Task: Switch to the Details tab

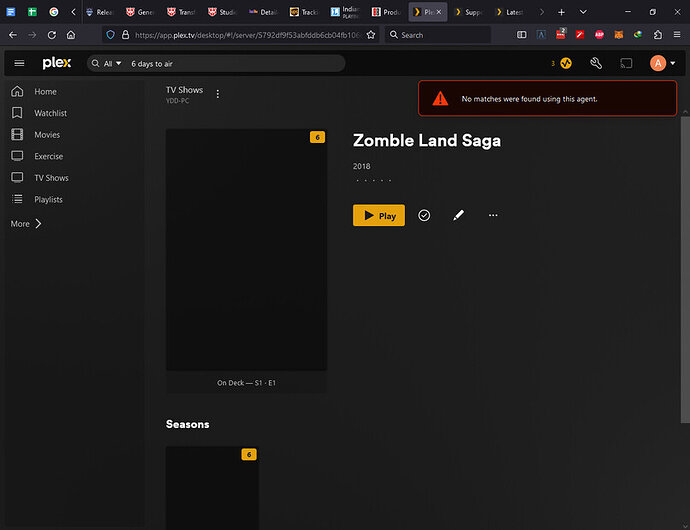Action: [x=263, y=12]
